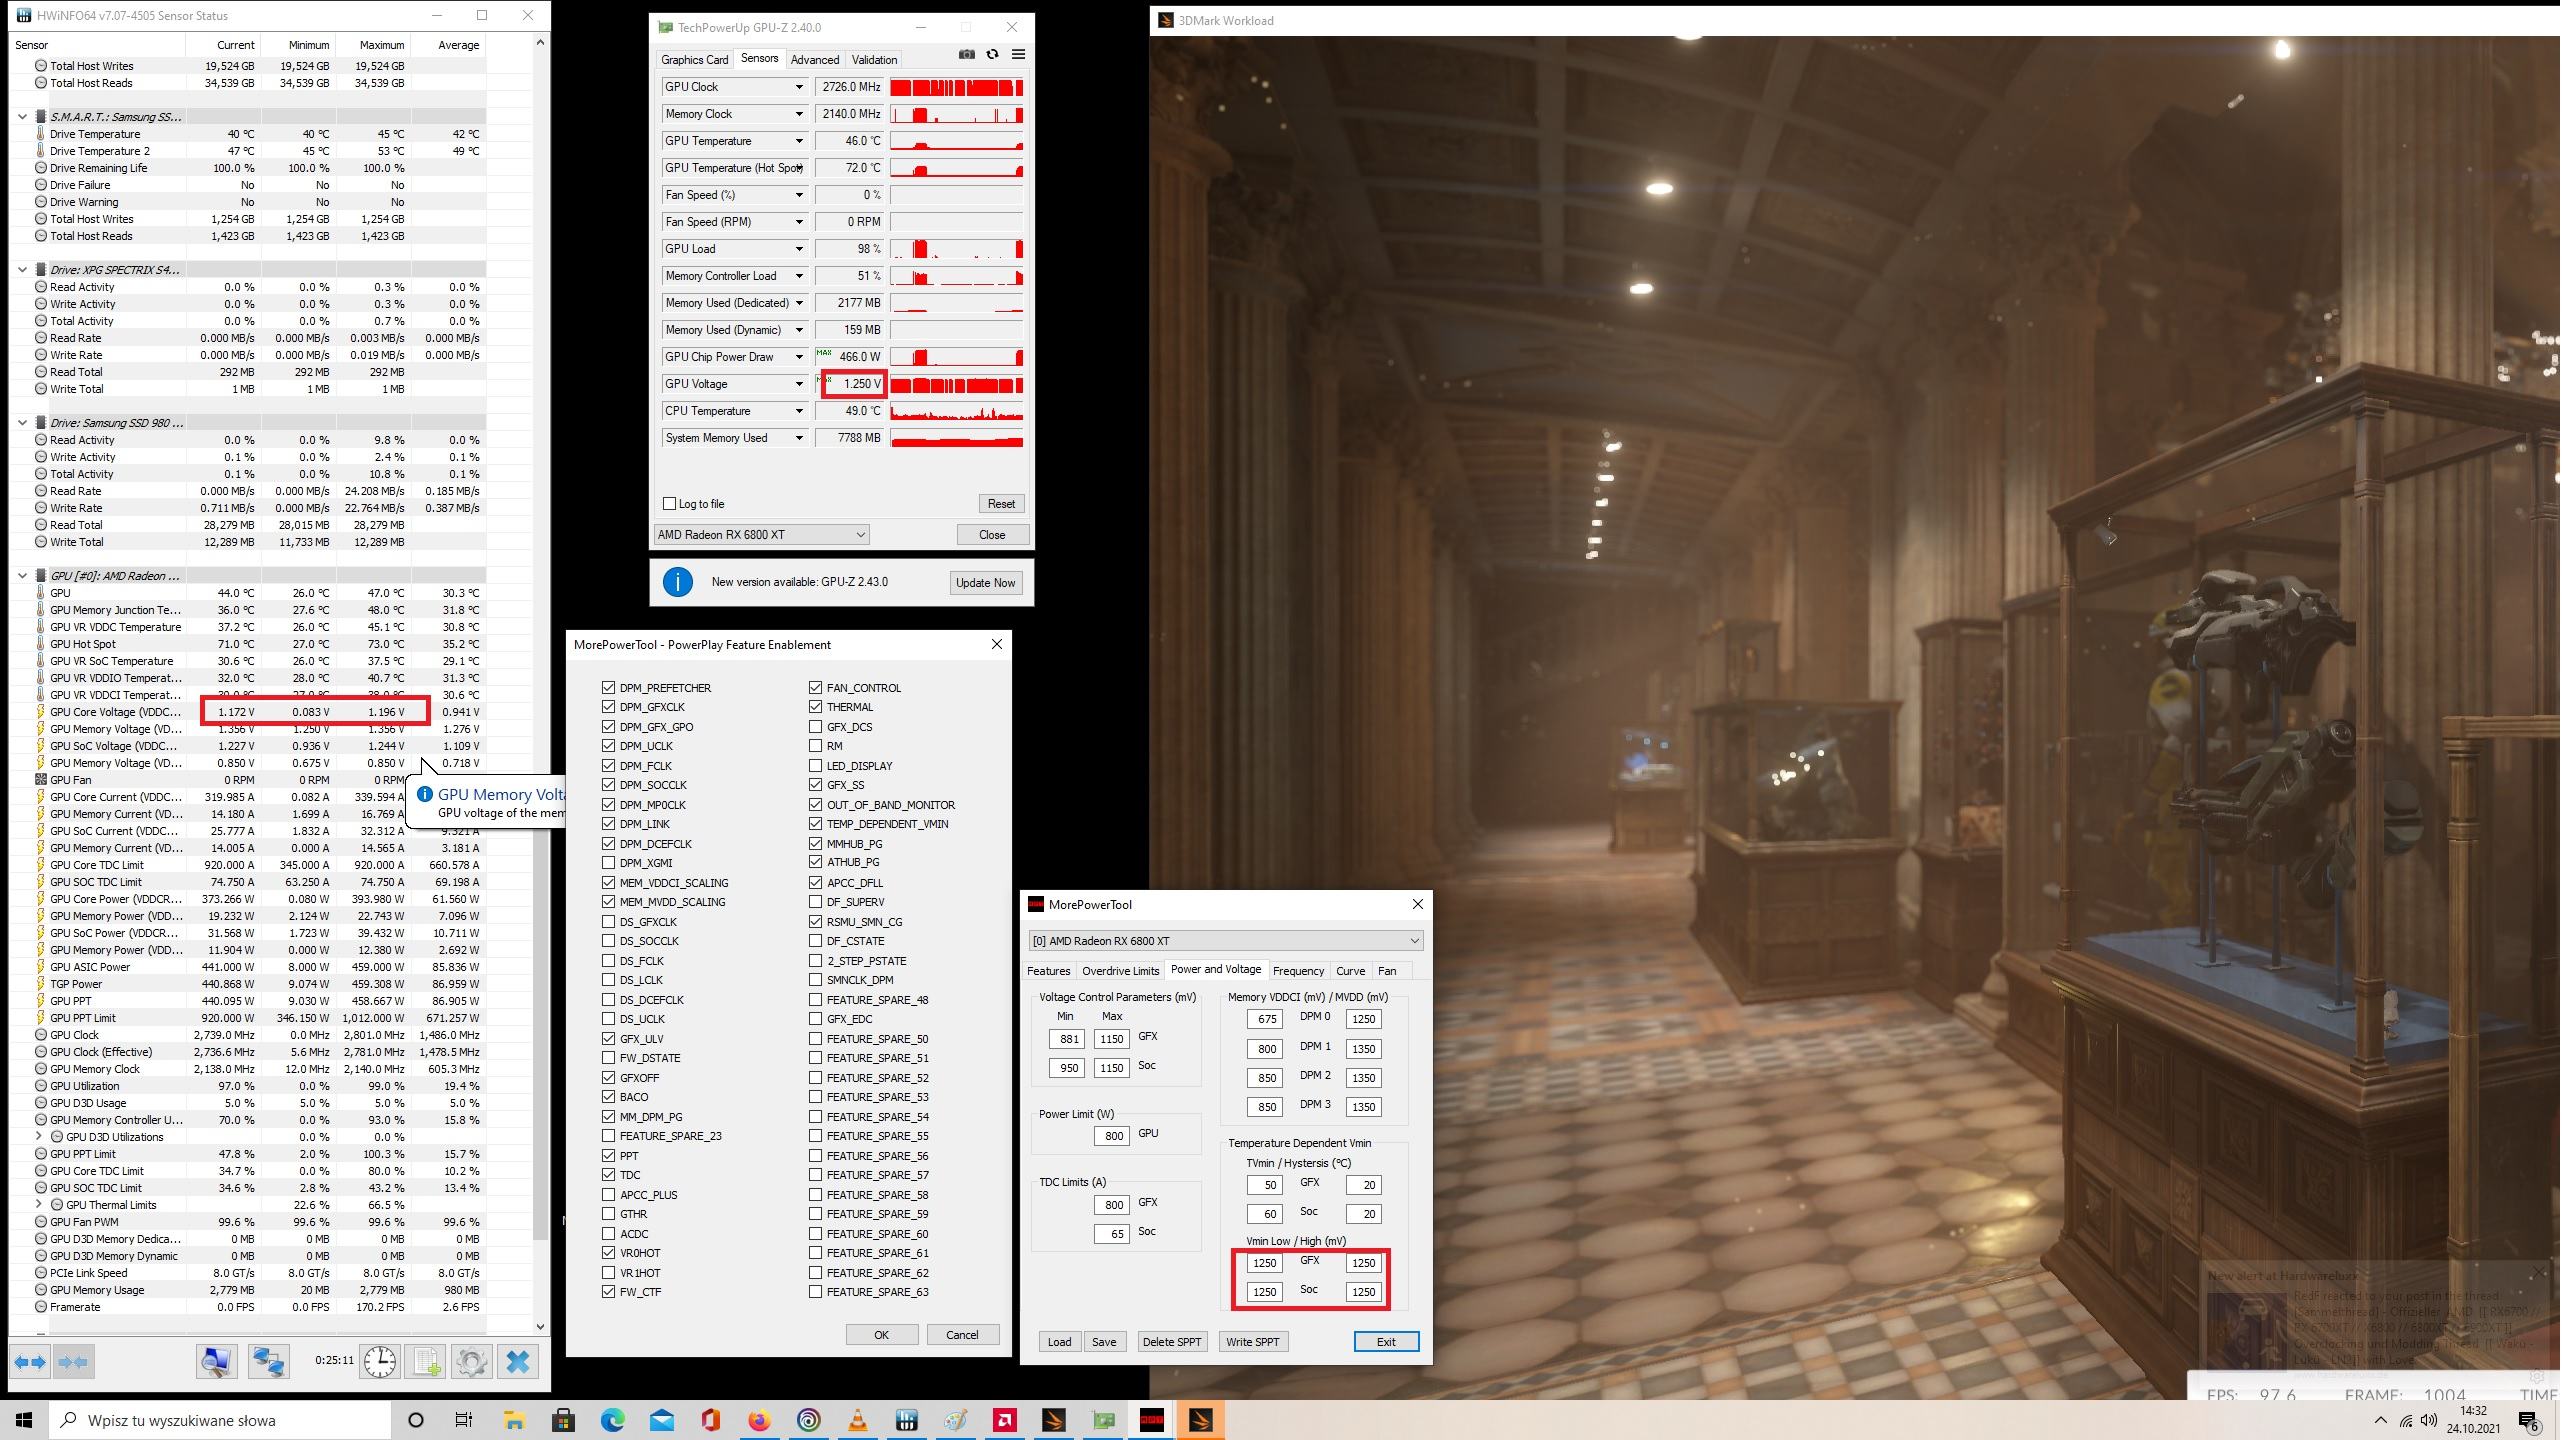Click Task View icon on taskbar
The image size is (2574, 1440).
[464, 1420]
